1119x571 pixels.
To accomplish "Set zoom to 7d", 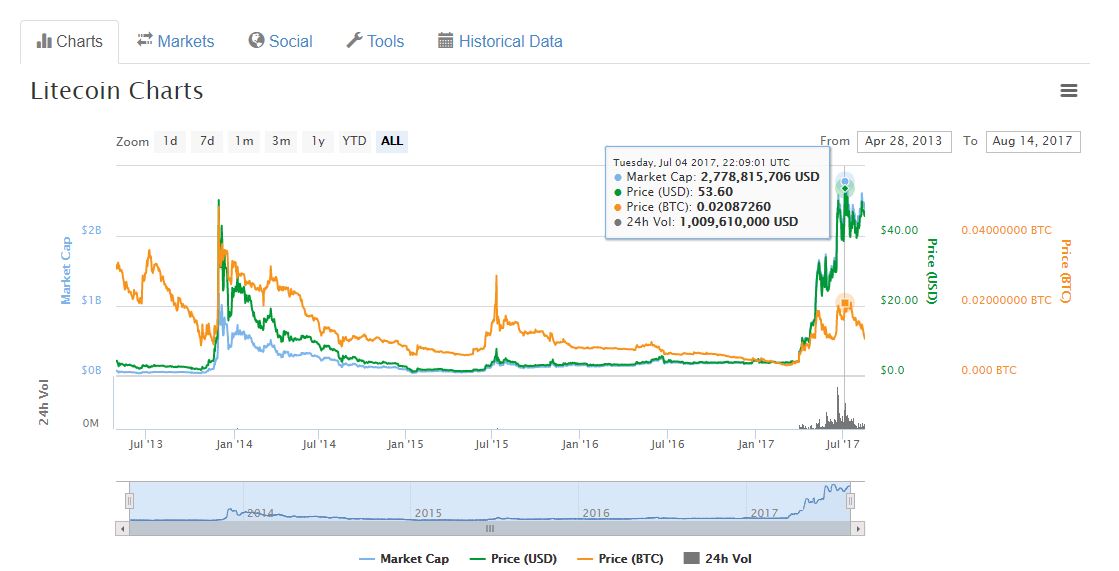I will click(x=207, y=141).
